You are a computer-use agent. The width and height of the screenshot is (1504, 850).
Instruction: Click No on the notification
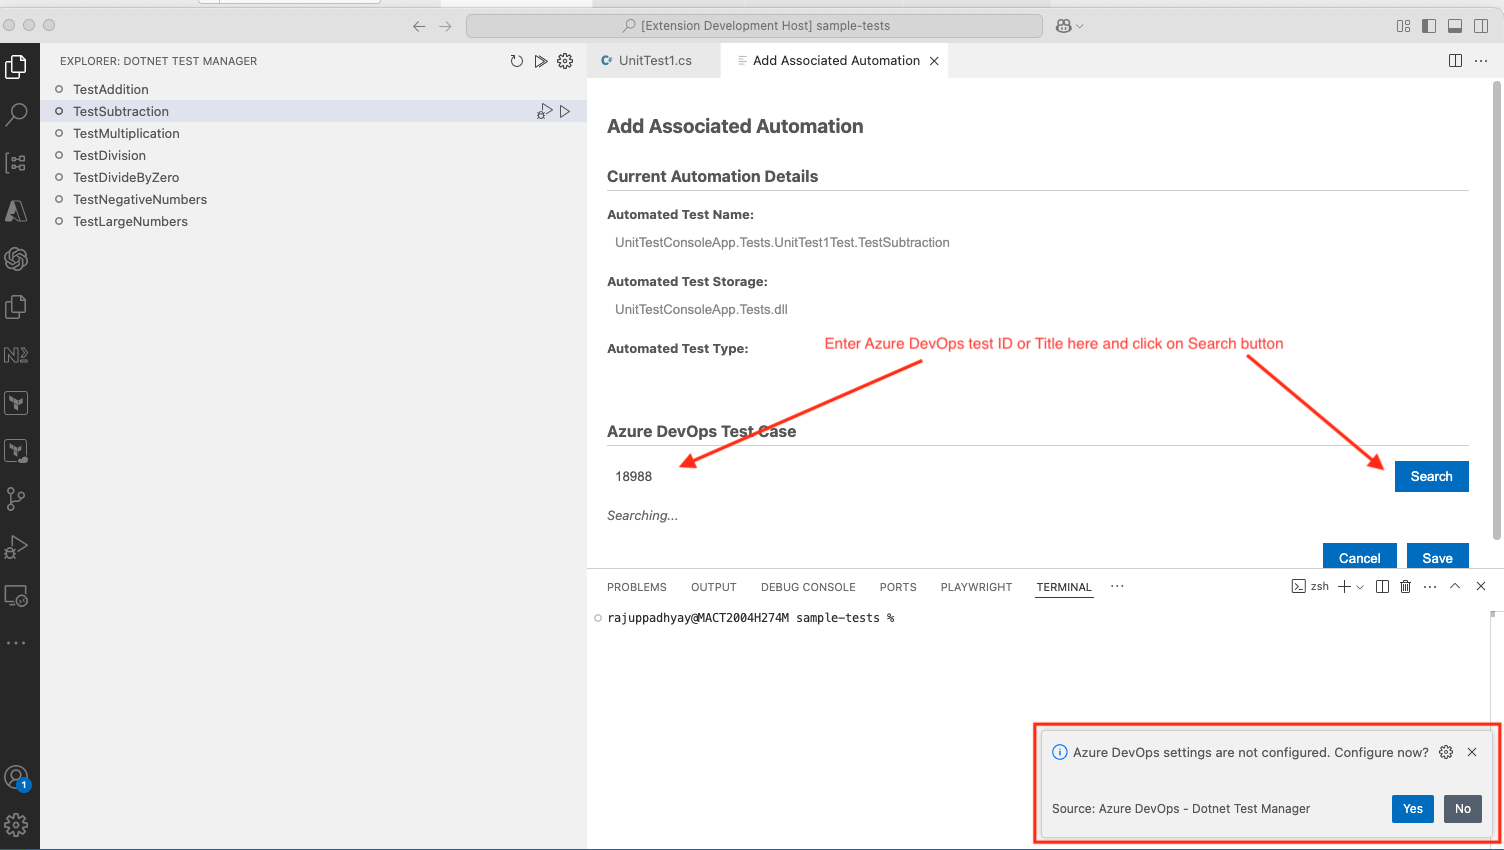click(1462, 809)
